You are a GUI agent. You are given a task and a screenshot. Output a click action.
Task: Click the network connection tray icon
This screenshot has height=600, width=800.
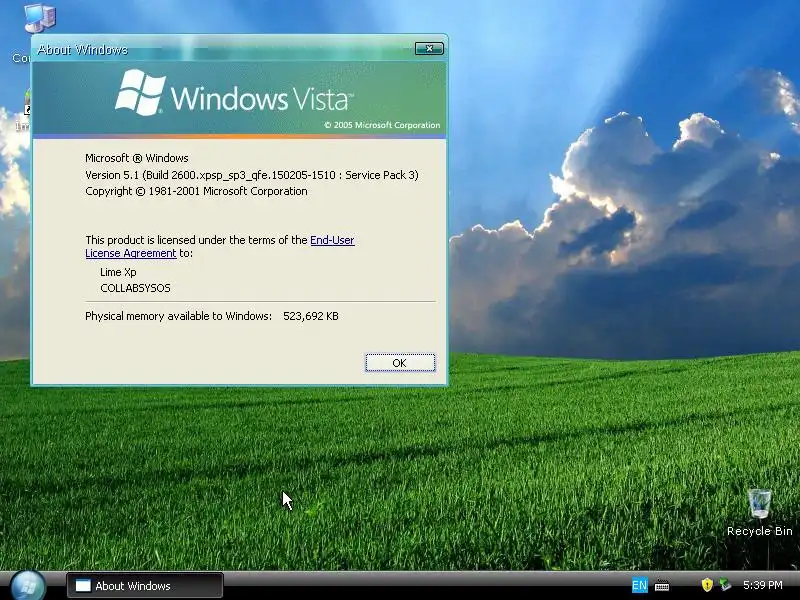[725, 585]
